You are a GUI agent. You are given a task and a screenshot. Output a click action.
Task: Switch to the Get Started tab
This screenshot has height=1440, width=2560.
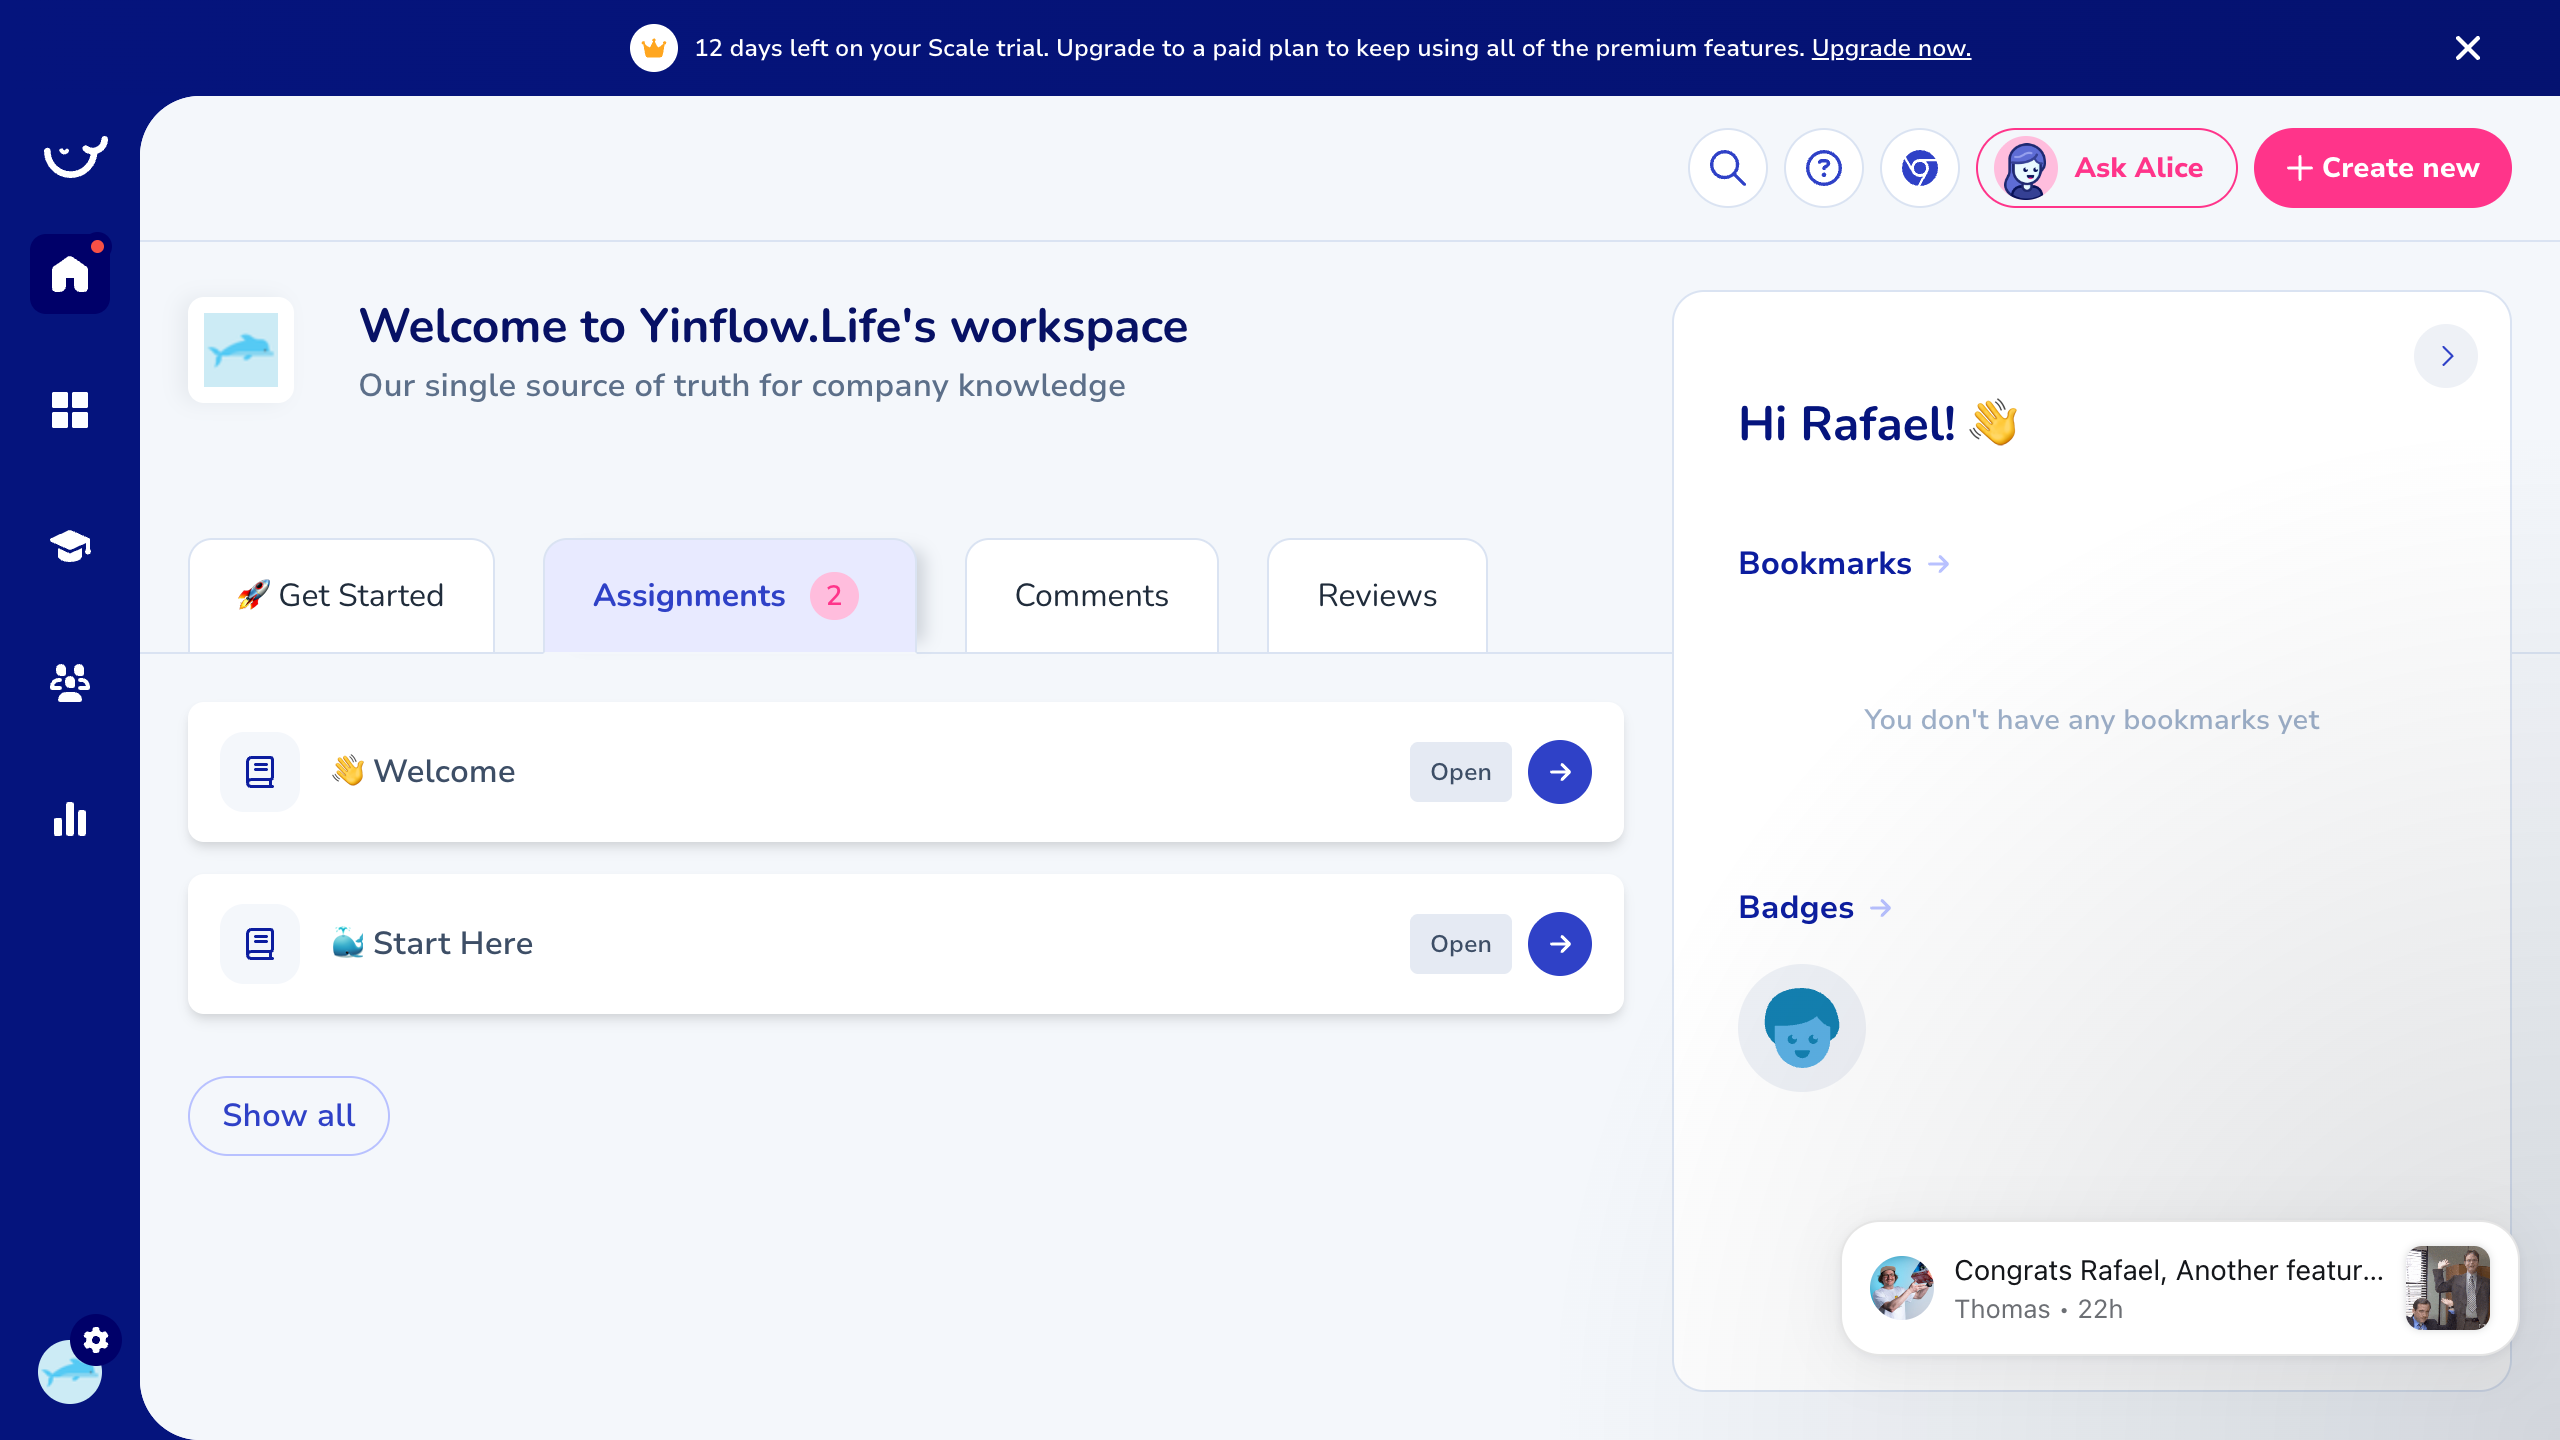click(341, 596)
